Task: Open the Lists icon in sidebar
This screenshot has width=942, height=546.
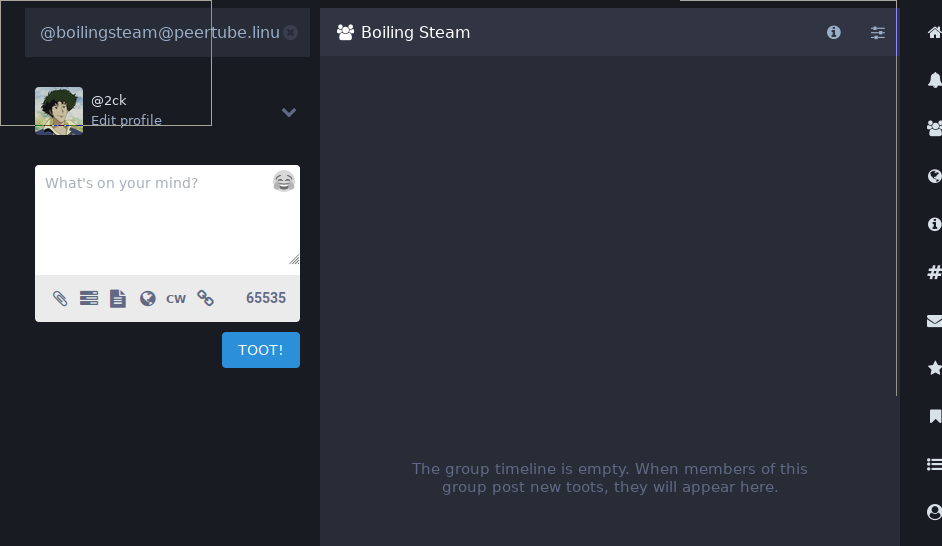Action: click(934, 464)
